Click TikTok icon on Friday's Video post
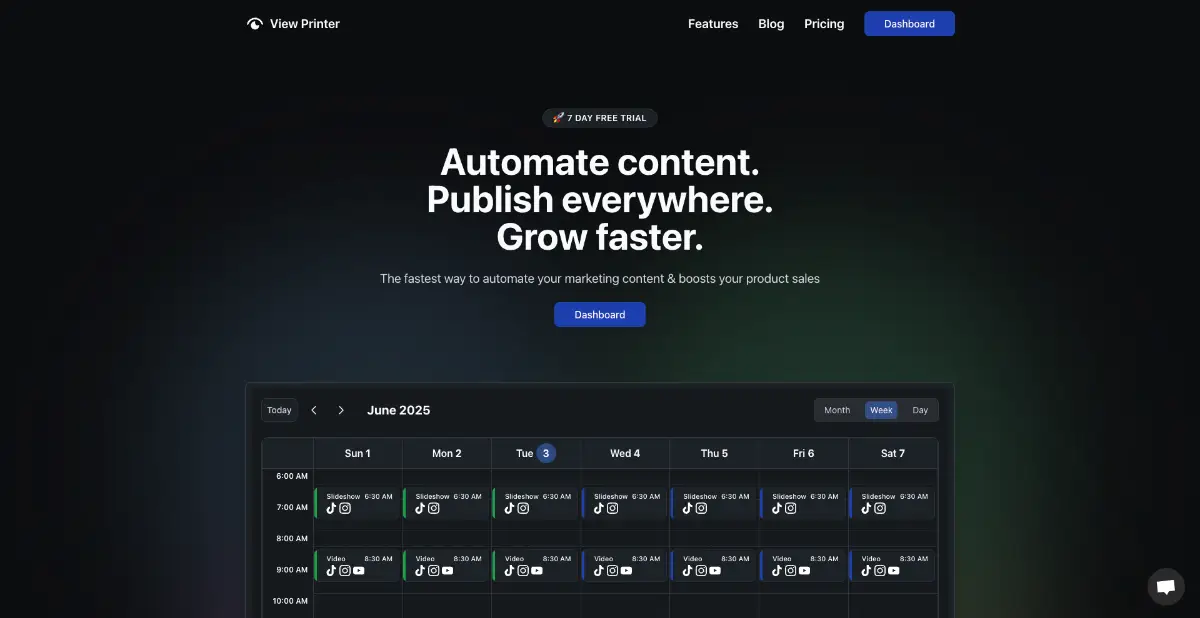This screenshot has height=618, width=1200. (777, 571)
